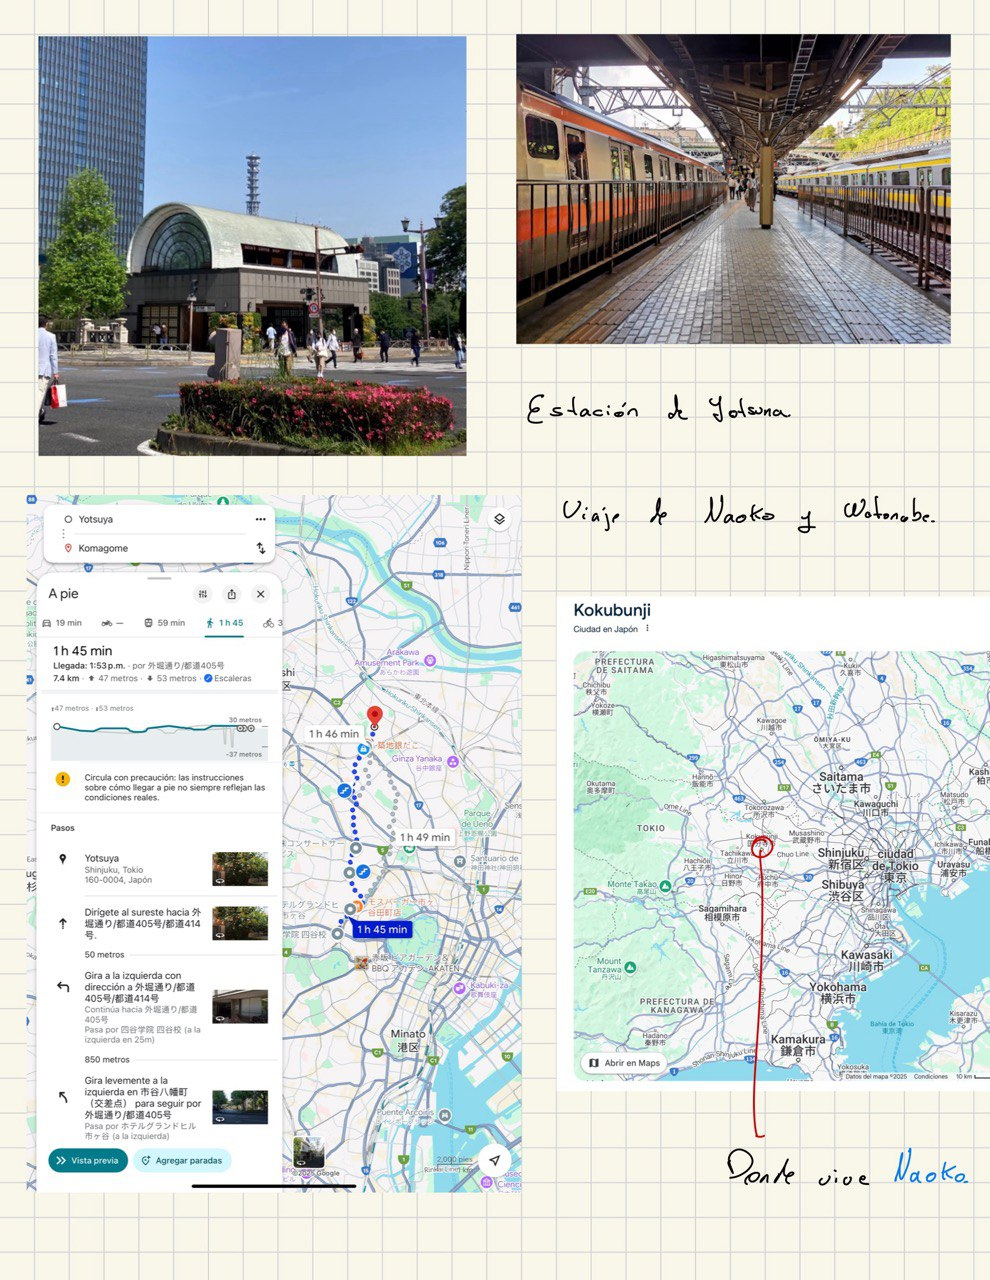Select handwritten blue word Naoko

pos(931,1167)
